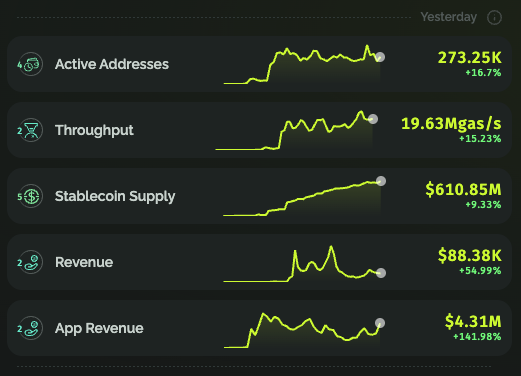Click the 19.63Mgas/s value
Screen dimensions: 521x376
pos(451,124)
